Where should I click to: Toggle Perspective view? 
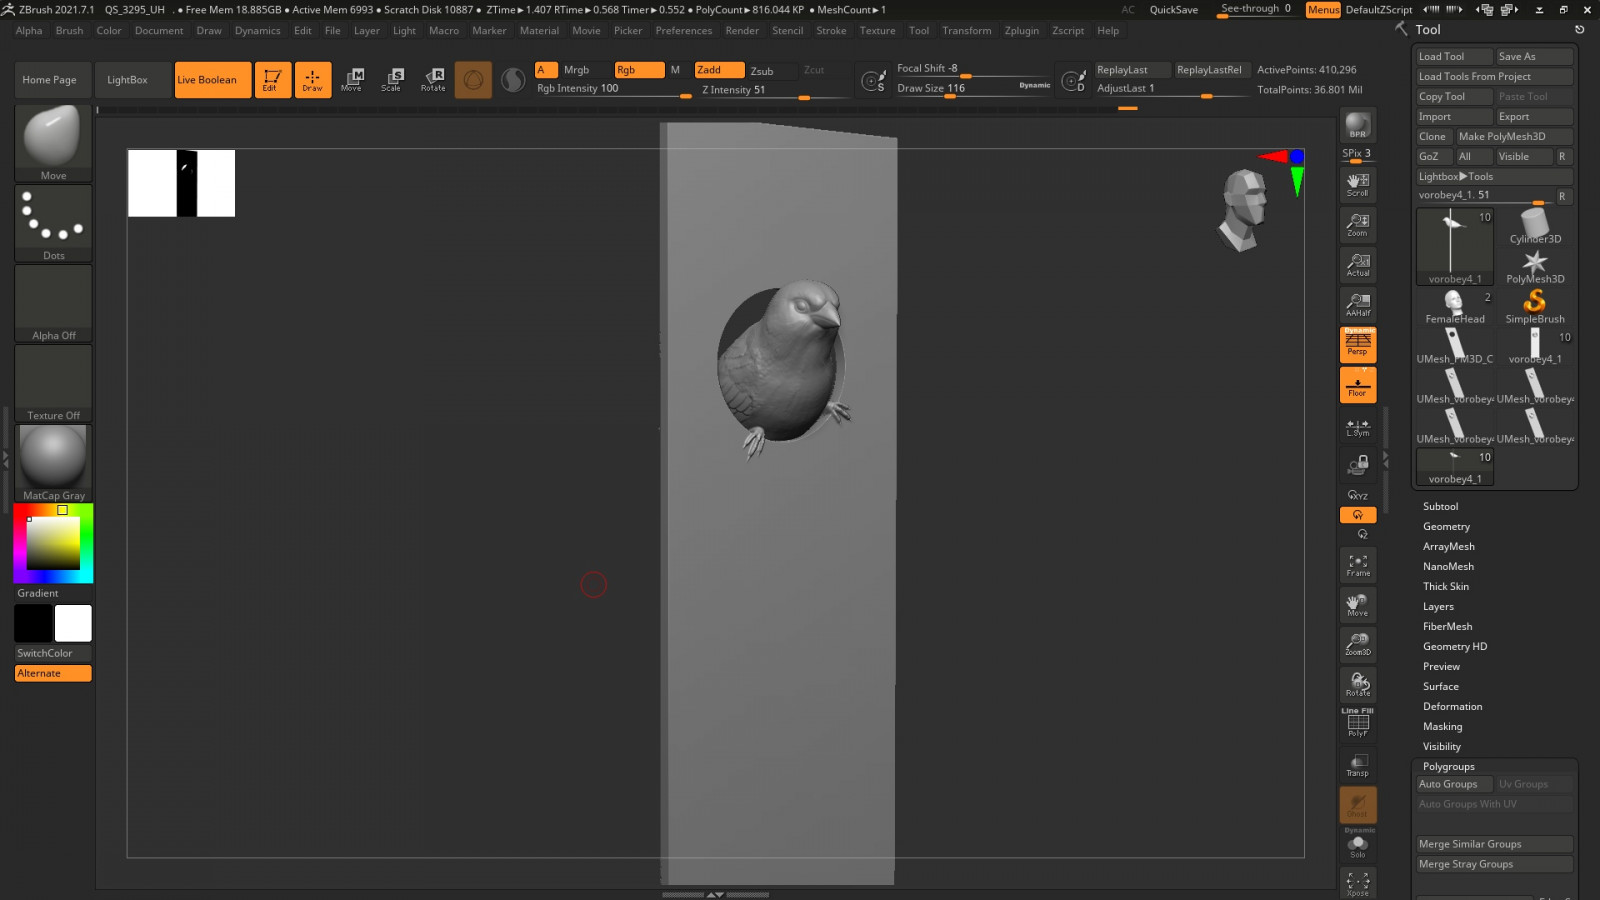click(1358, 345)
